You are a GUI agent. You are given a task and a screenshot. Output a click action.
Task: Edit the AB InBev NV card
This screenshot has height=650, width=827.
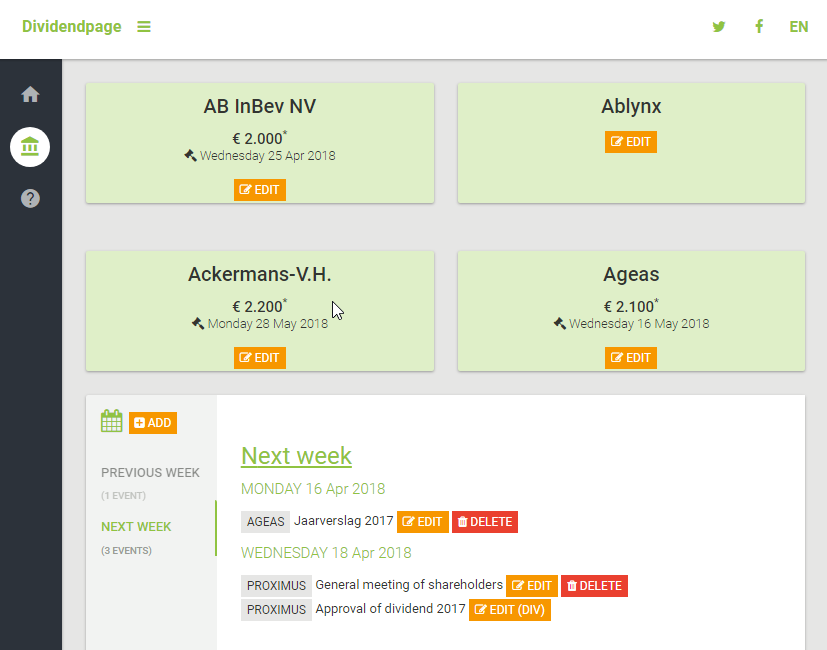pyautogui.click(x=260, y=190)
